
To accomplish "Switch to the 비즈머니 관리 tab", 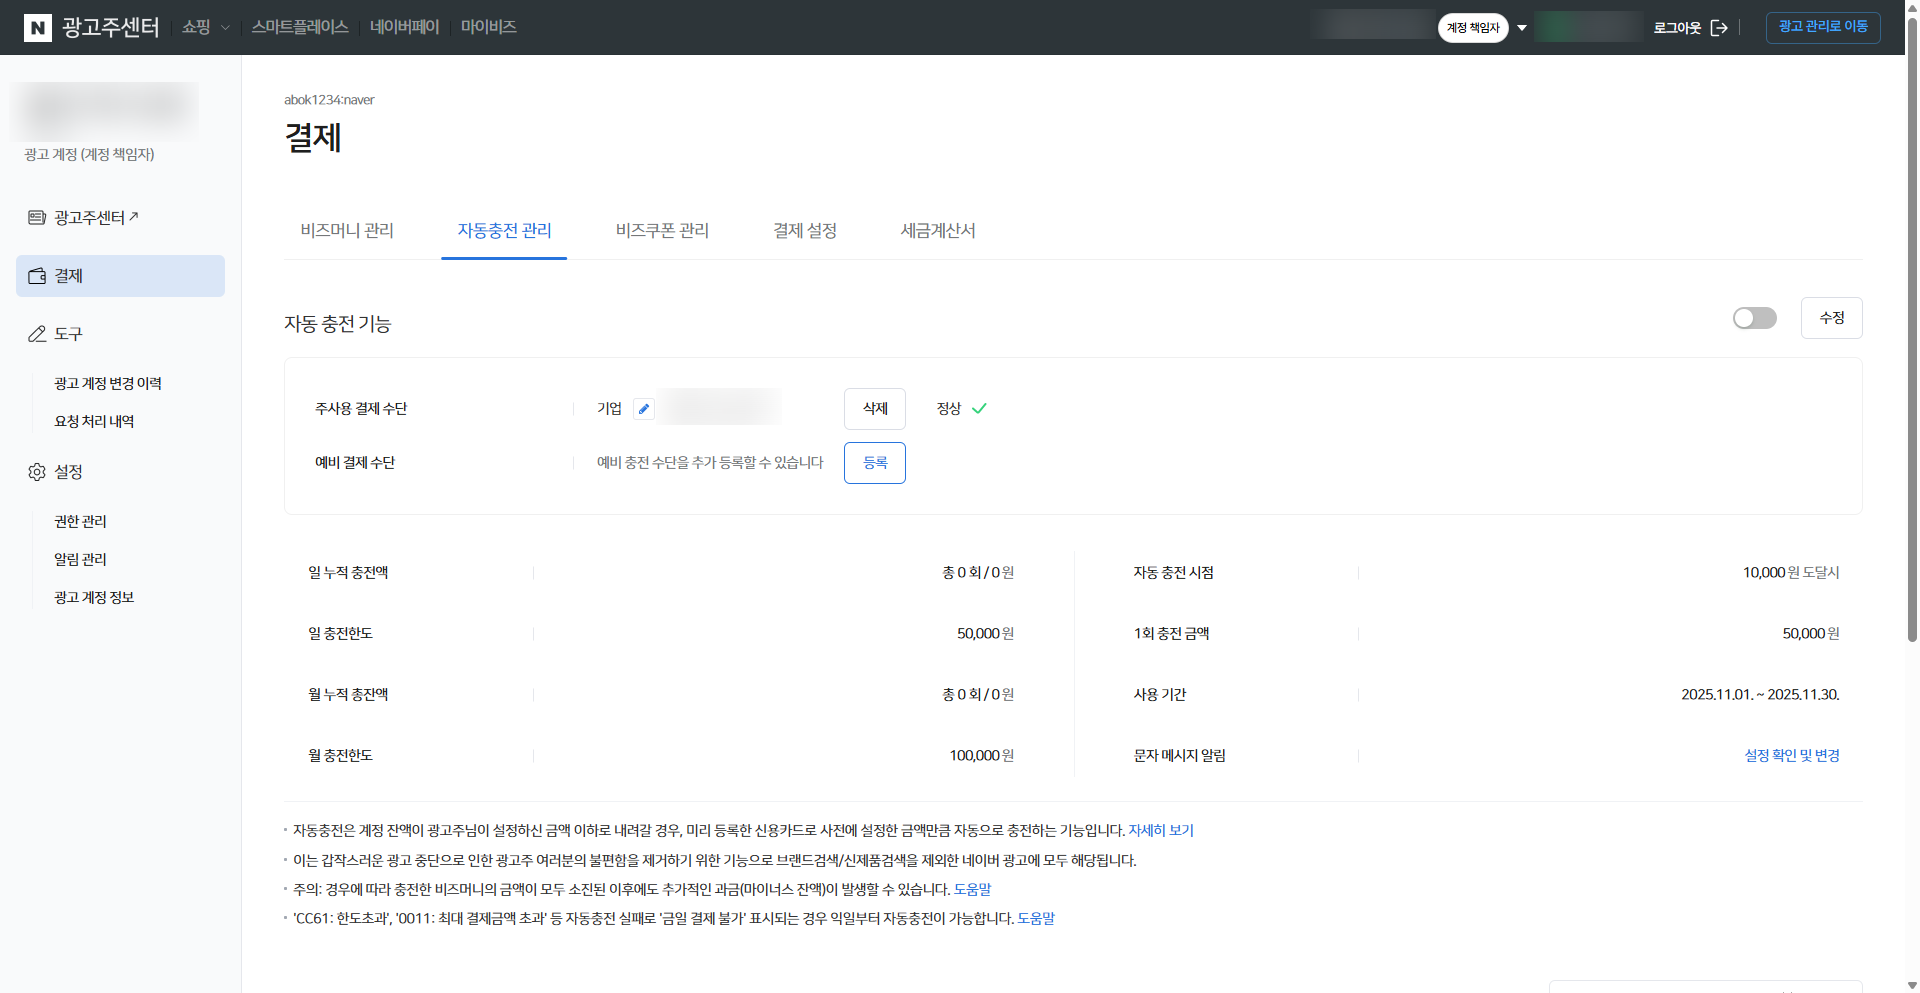I will click(x=347, y=231).
